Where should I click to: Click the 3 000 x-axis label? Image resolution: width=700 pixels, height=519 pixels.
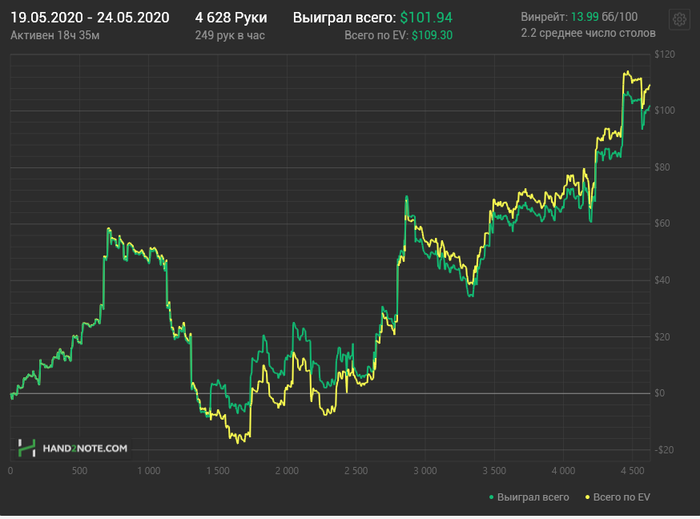[x=425, y=471]
